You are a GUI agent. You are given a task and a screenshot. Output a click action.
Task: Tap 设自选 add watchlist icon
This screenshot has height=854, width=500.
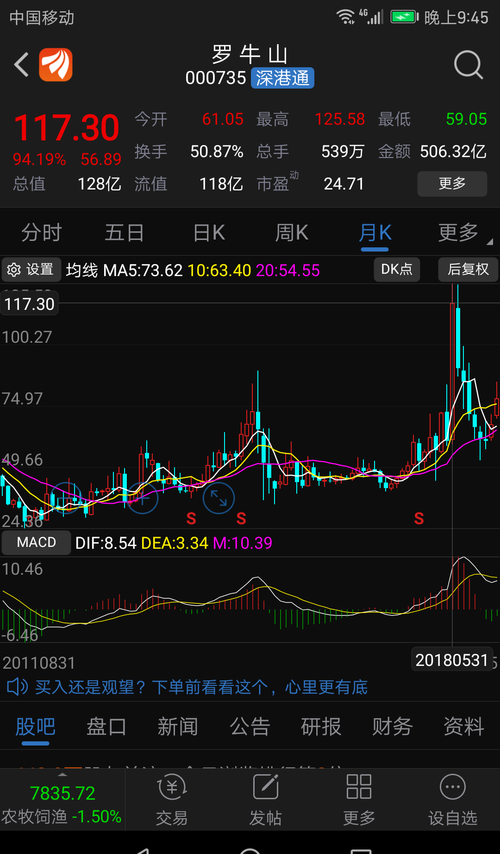(x=453, y=800)
